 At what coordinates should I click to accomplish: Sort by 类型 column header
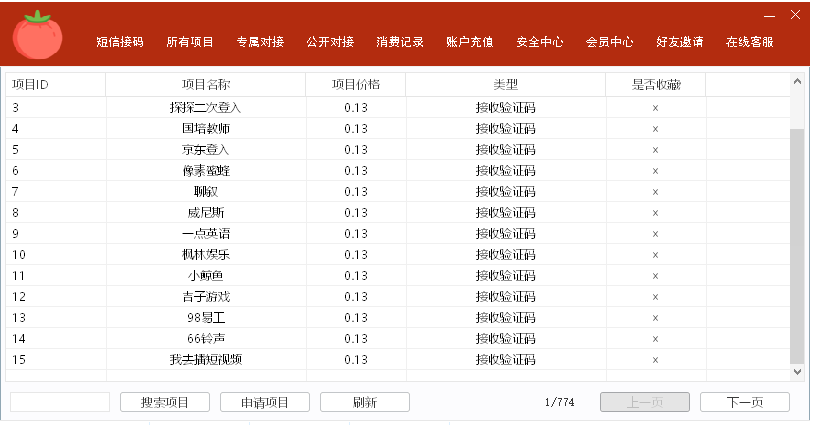click(505, 85)
